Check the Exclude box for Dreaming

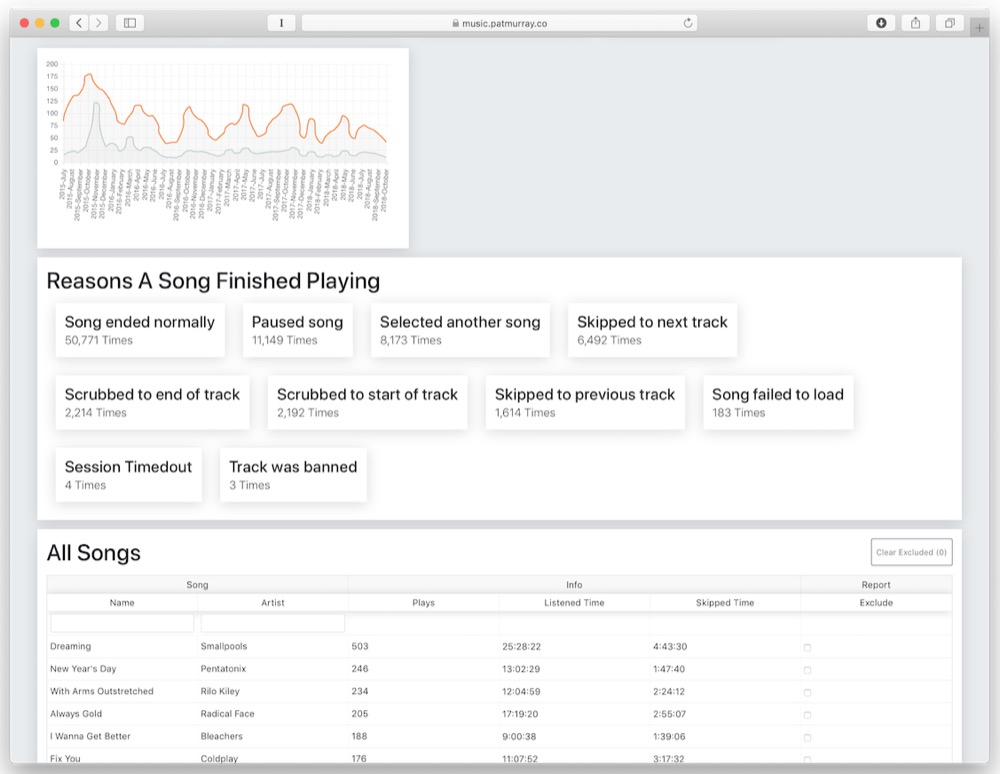(x=807, y=648)
